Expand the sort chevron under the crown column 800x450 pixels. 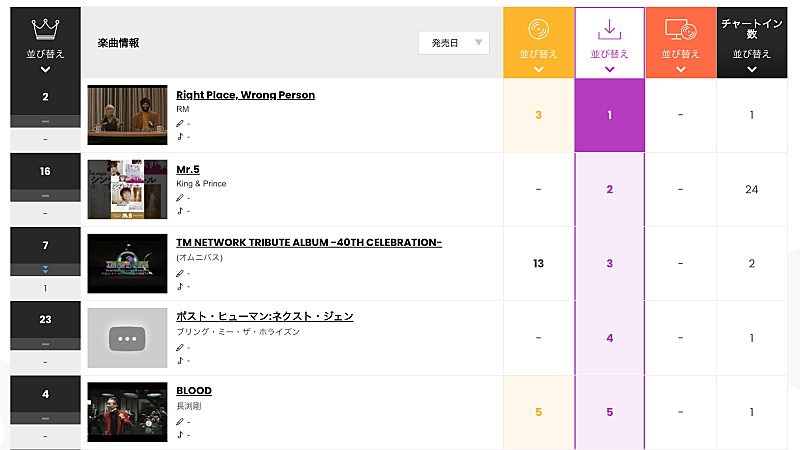[45, 69]
